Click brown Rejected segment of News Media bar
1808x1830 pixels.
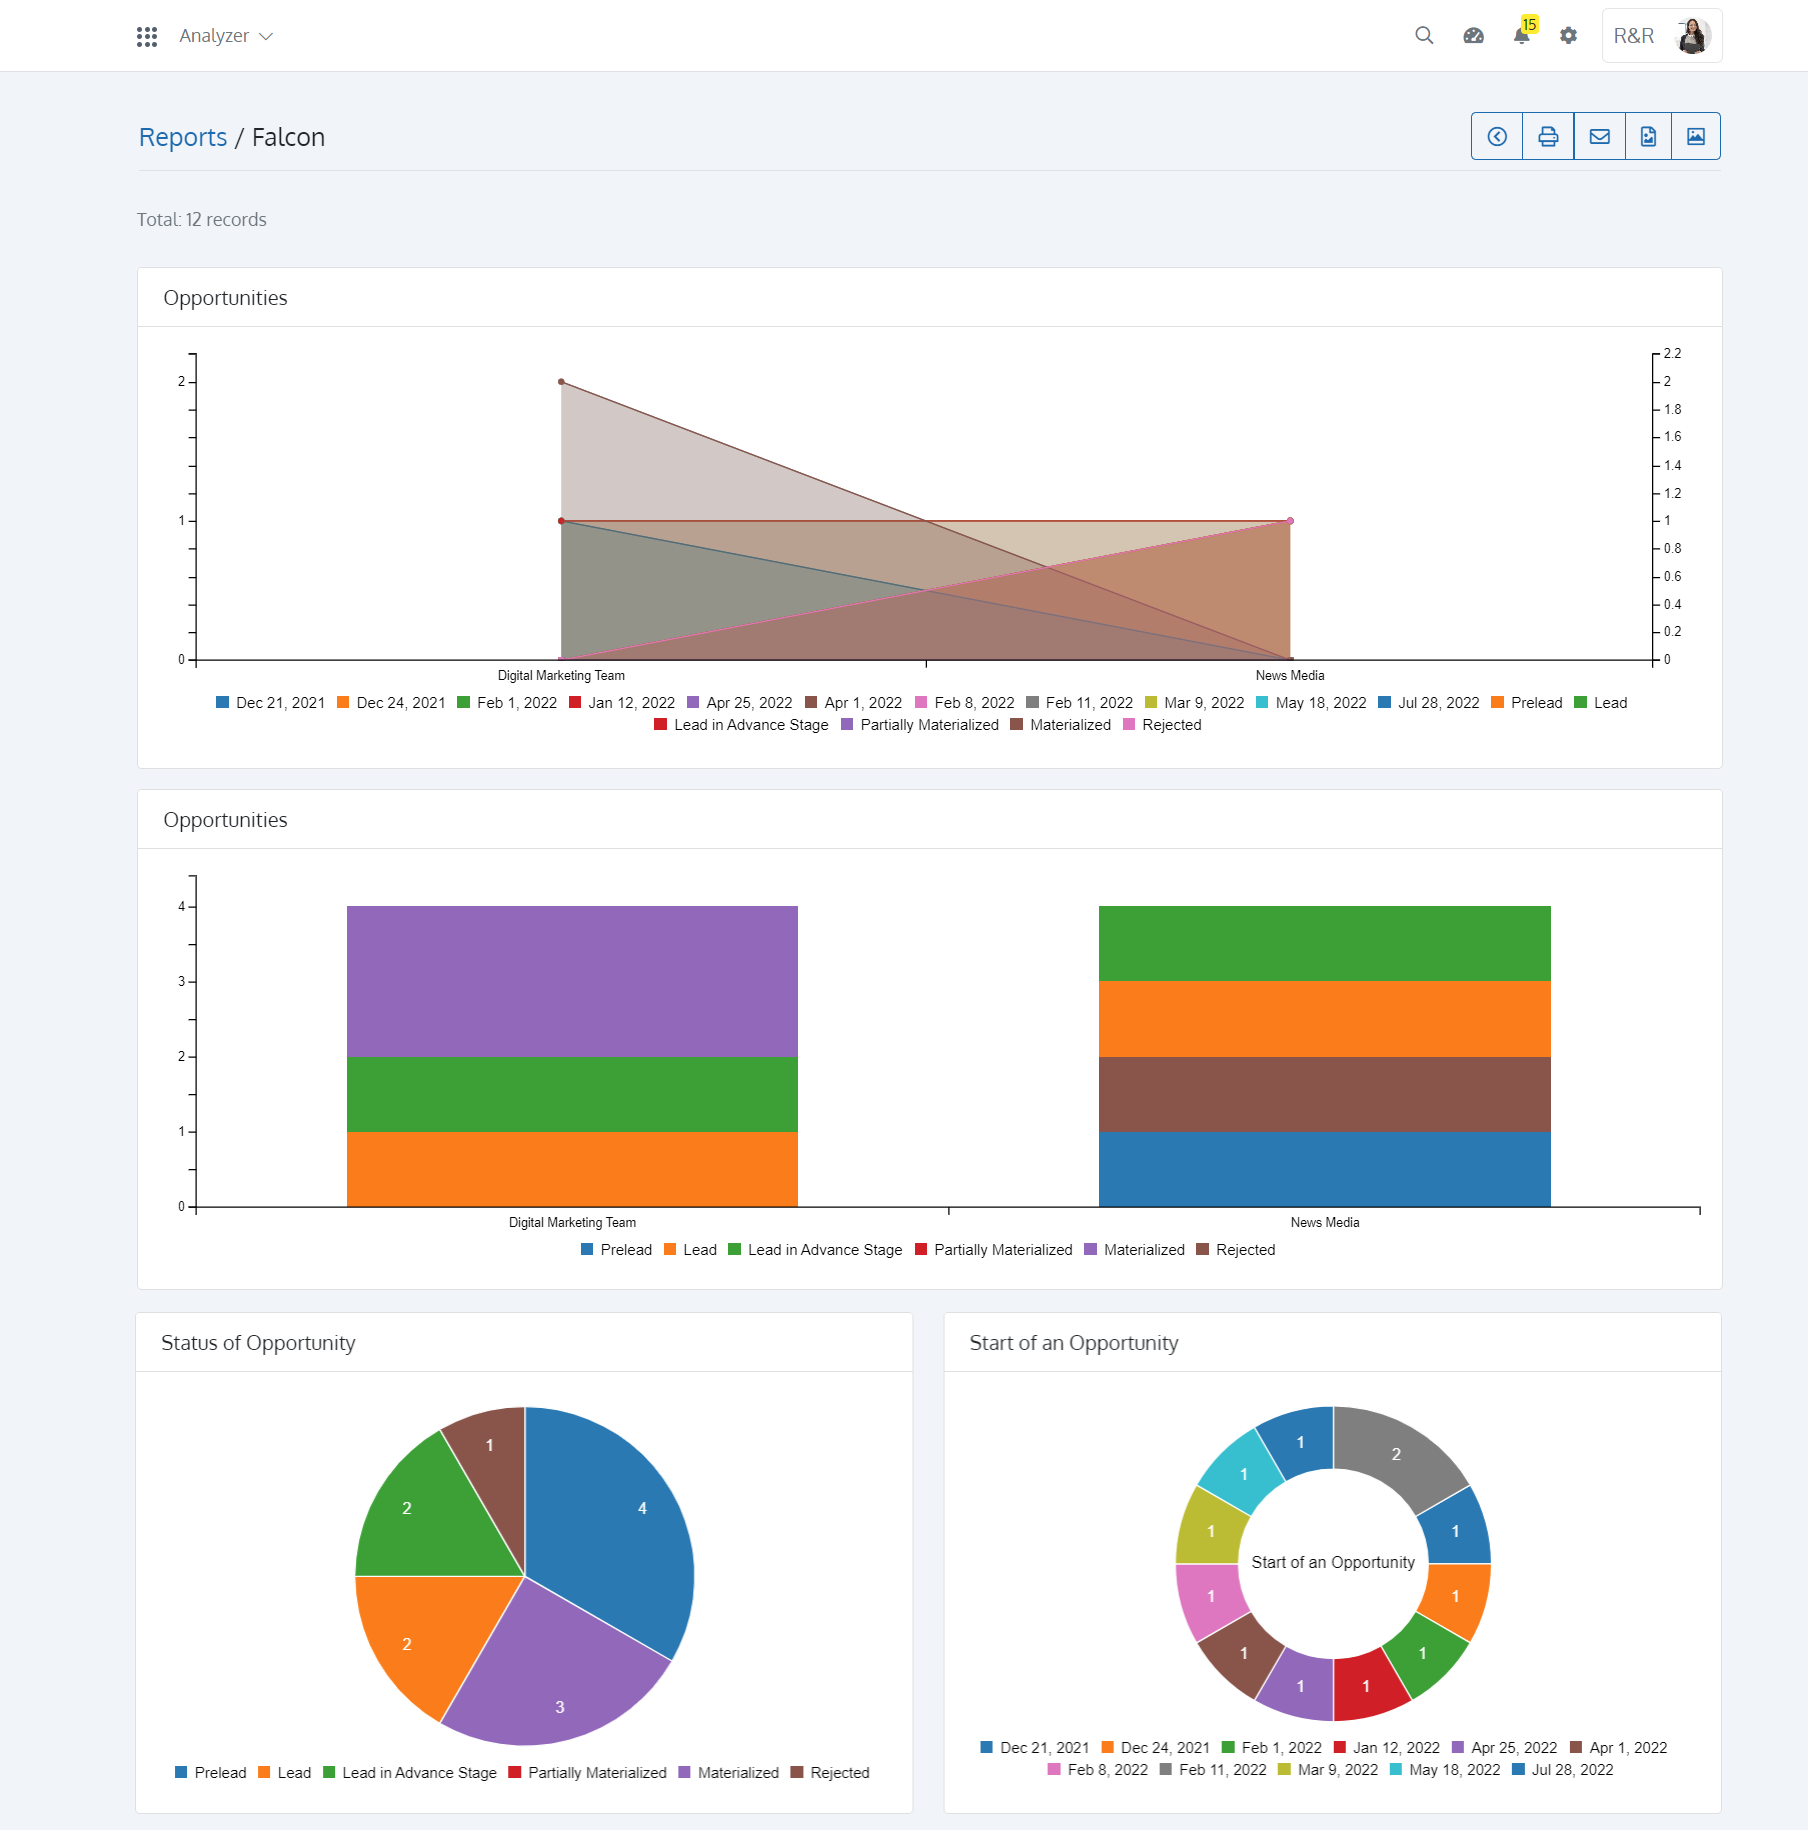pyautogui.click(x=1325, y=1094)
